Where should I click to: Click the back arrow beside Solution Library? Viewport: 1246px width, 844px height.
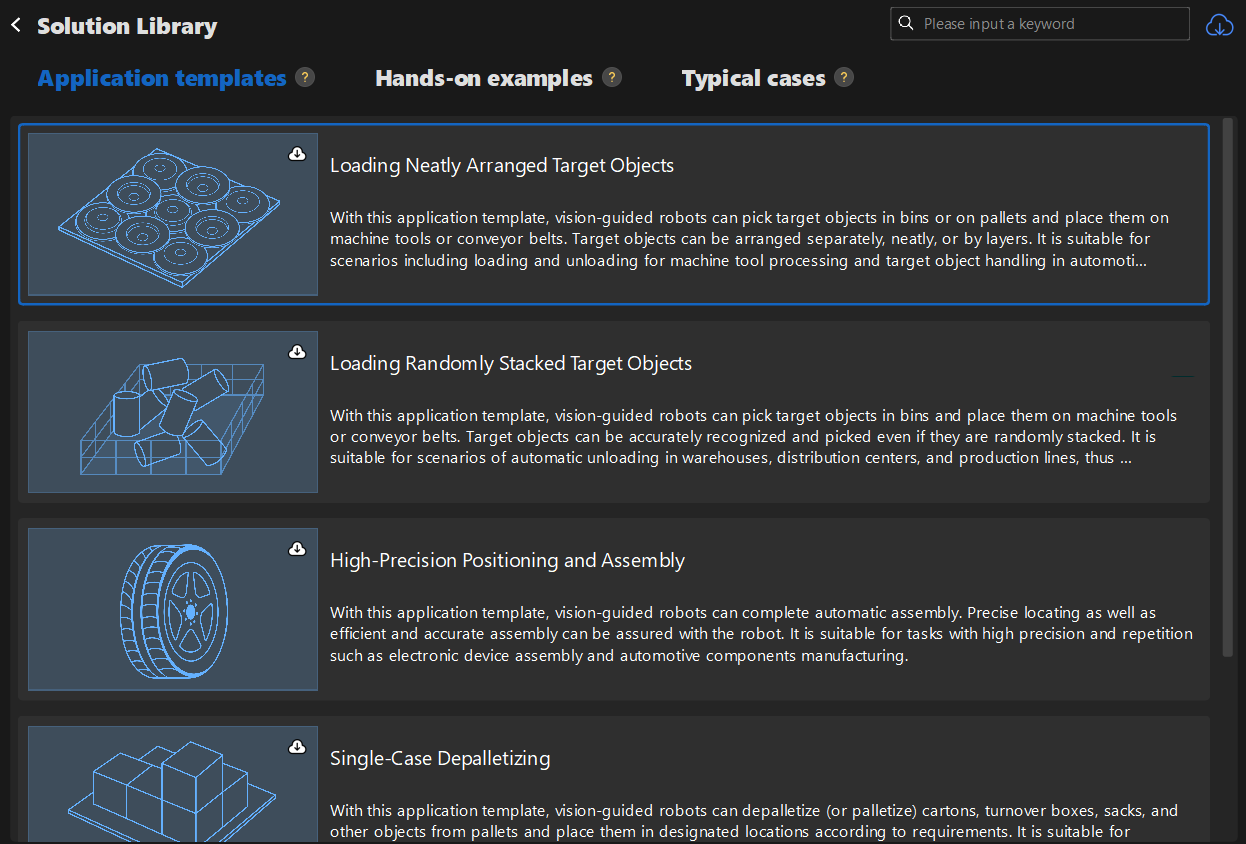tap(16, 25)
